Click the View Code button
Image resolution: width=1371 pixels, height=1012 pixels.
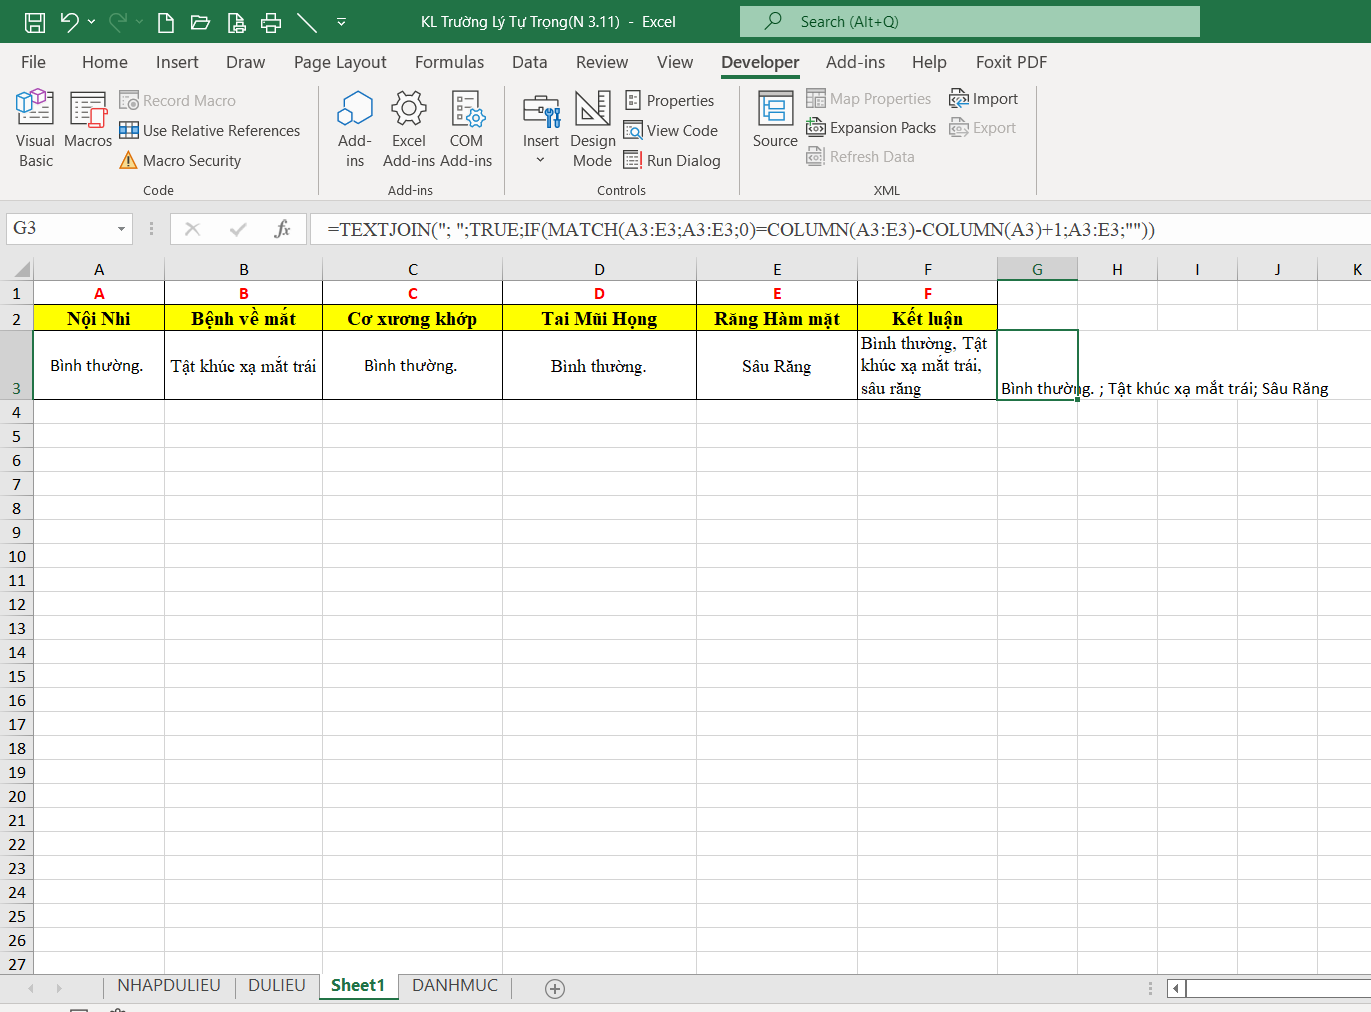pyautogui.click(x=671, y=131)
